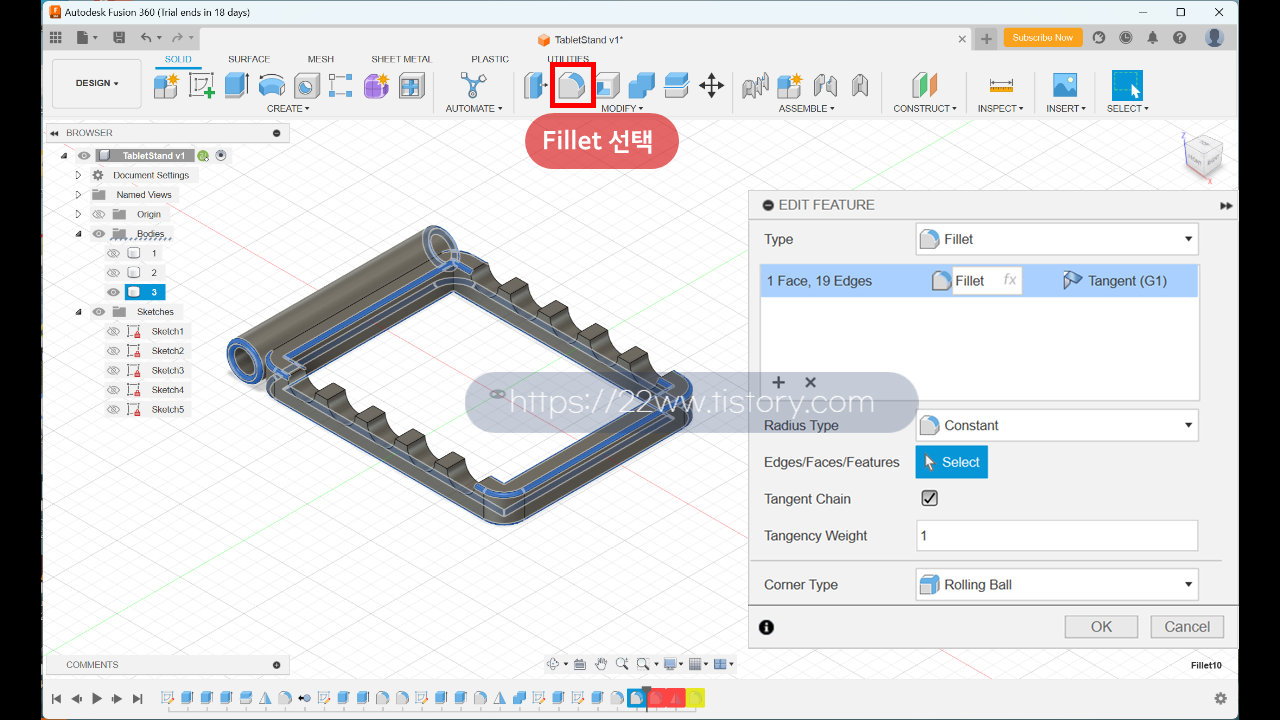Start a new sketch with Create Sketch

(x=201, y=85)
